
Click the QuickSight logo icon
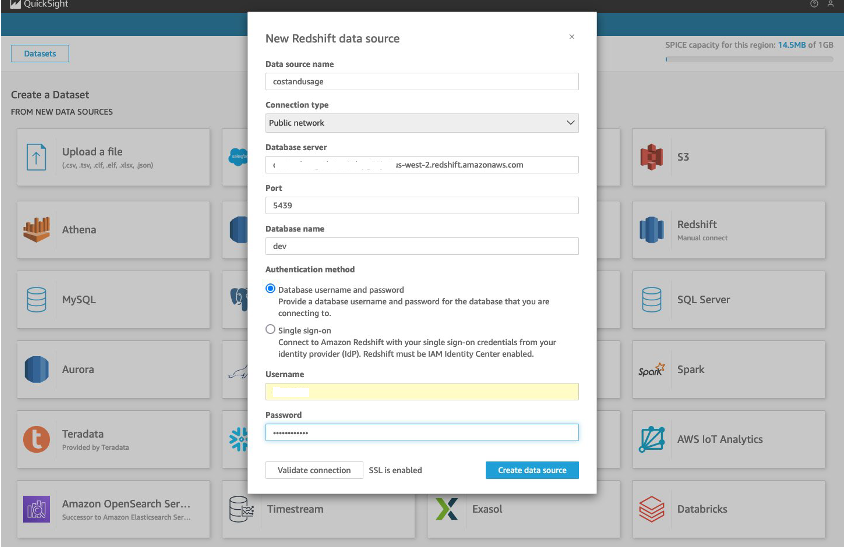pyautogui.click(x=15, y=4)
